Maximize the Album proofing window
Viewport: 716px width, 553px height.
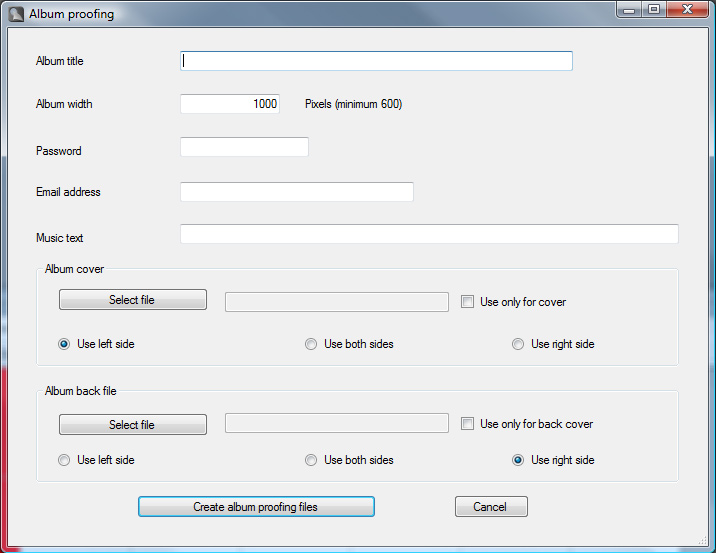click(654, 10)
